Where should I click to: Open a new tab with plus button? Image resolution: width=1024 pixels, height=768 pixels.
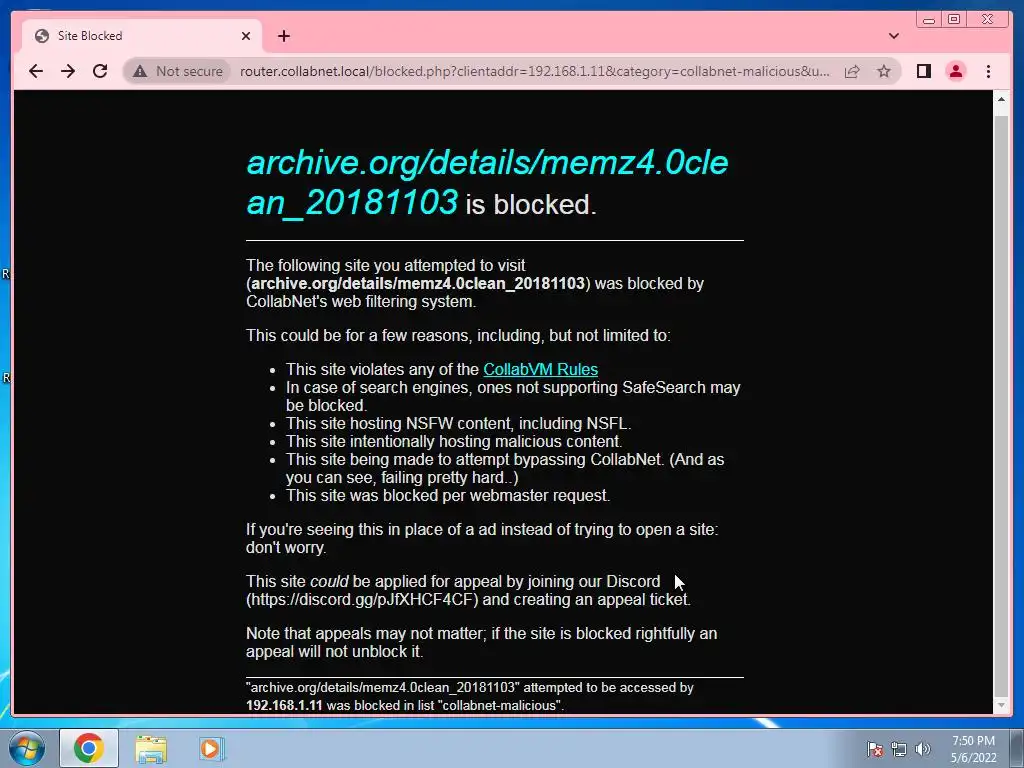pyautogui.click(x=283, y=36)
